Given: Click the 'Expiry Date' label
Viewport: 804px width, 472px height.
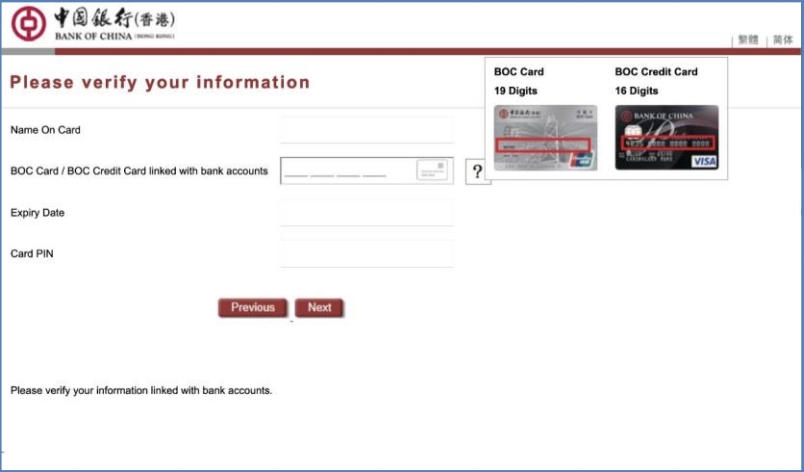Looking at the screenshot, I should click(37, 213).
